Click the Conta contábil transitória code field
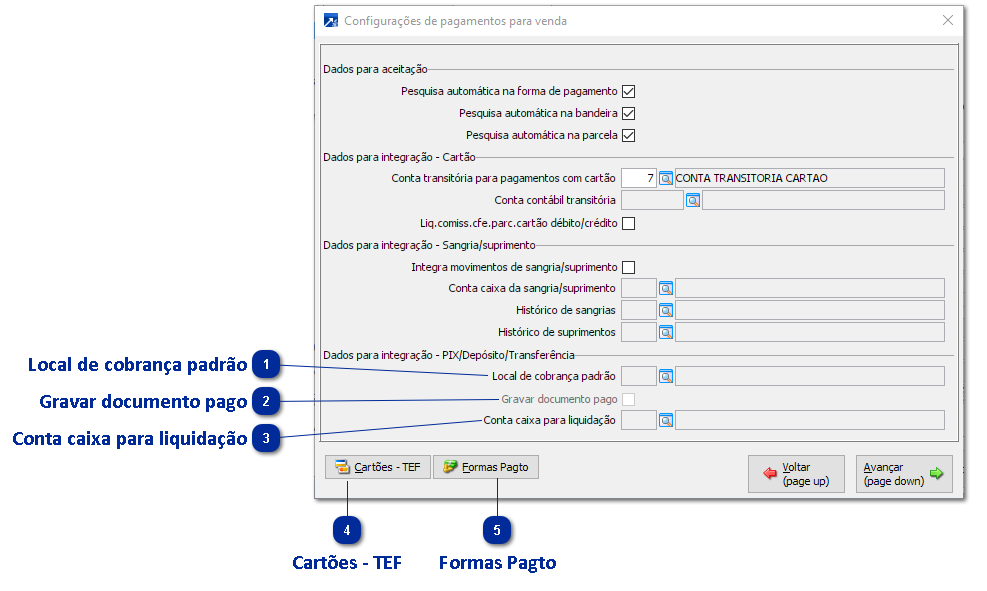This screenshot has height=591, width=987. (x=652, y=201)
